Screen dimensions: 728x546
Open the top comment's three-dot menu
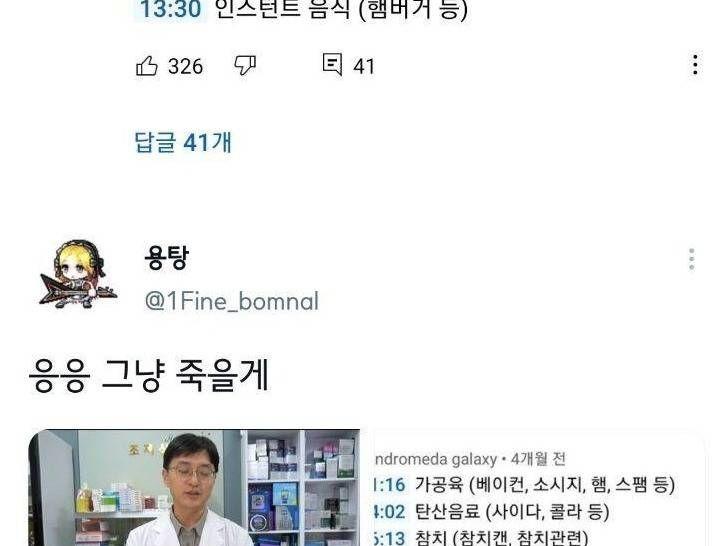click(x=695, y=65)
